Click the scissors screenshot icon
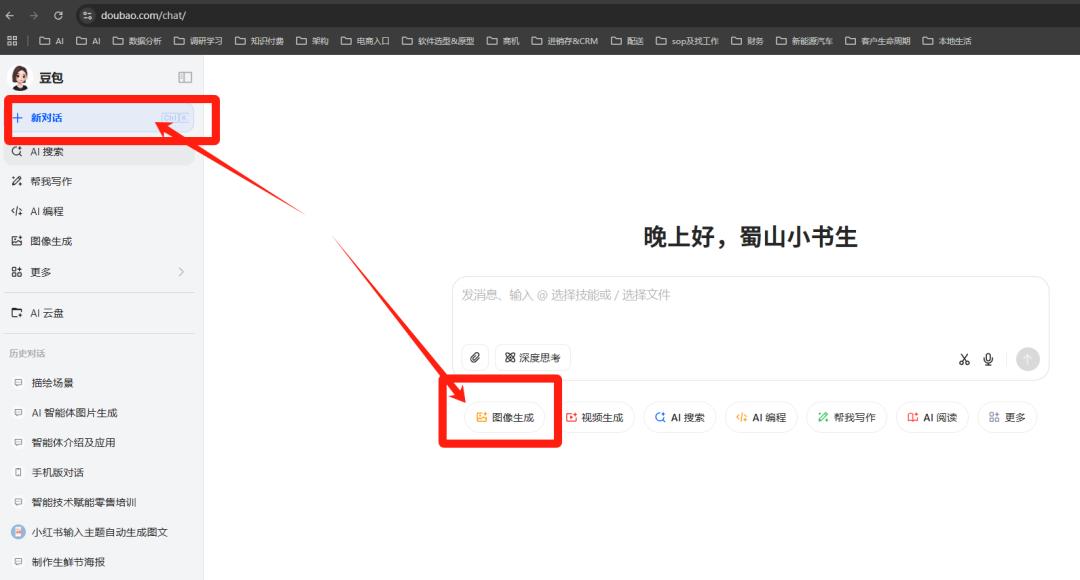1080x580 pixels. coord(963,358)
